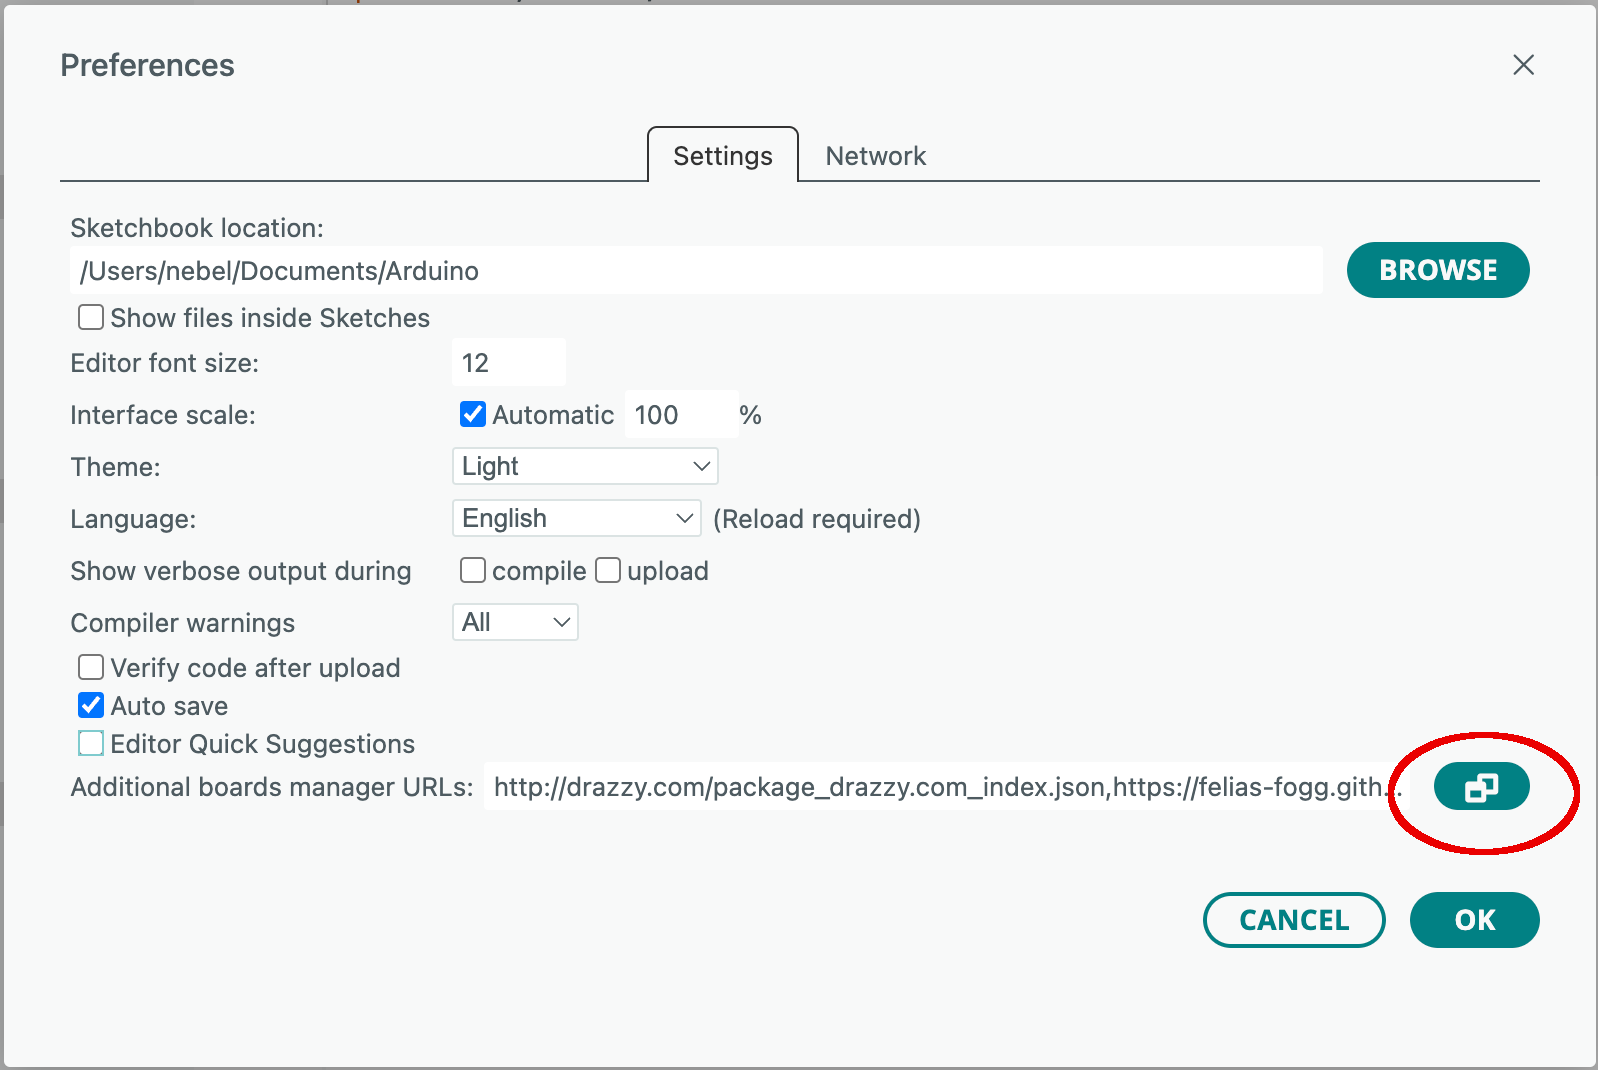Close the Preferences dialog with X
Image resolution: width=1598 pixels, height=1070 pixels.
(1523, 65)
